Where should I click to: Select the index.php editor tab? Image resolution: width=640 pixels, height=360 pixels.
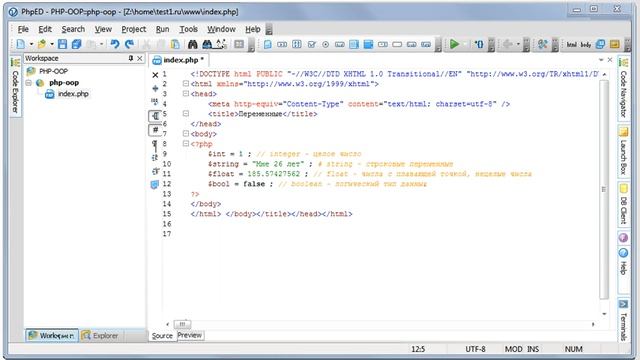[178, 60]
